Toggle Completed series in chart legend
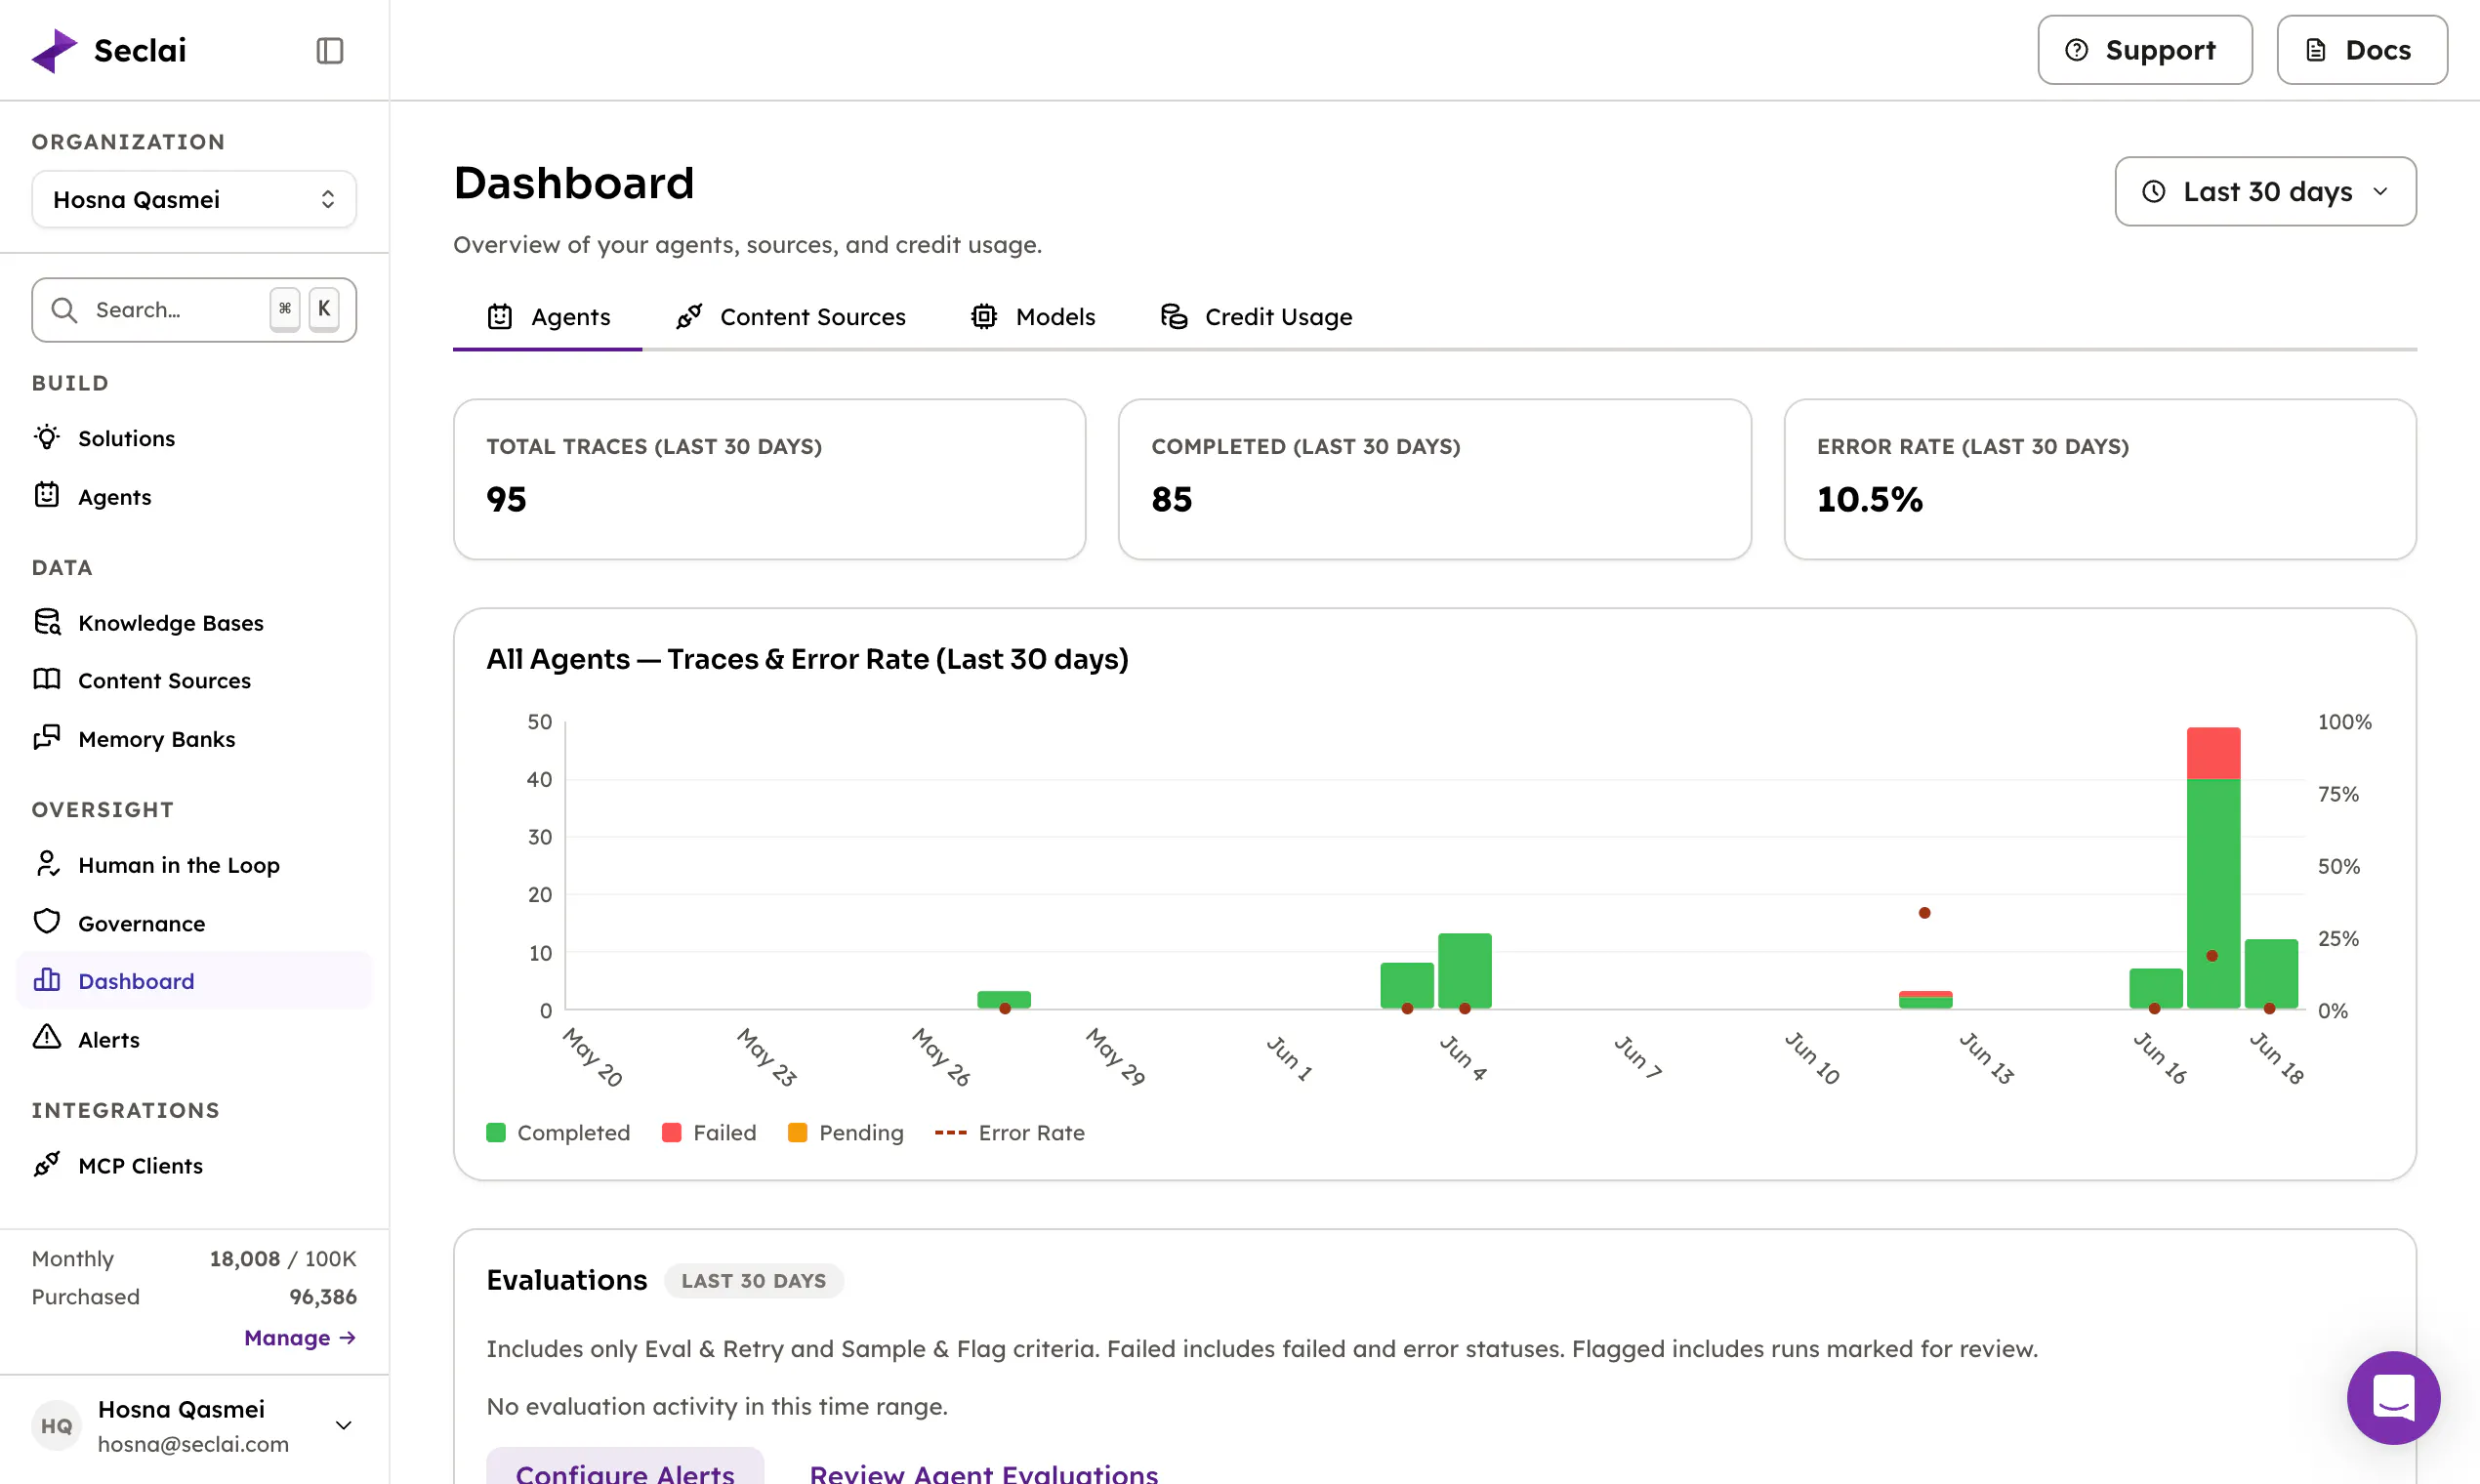The height and width of the screenshot is (1484, 2480). [558, 1133]
